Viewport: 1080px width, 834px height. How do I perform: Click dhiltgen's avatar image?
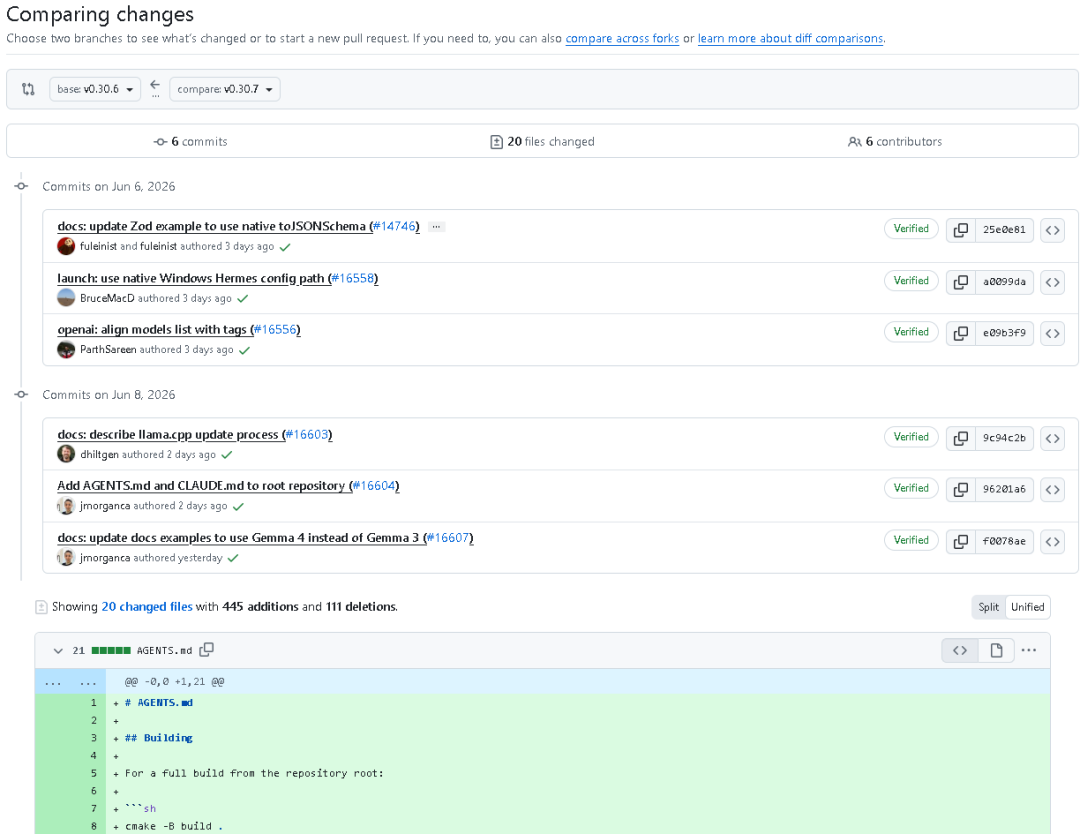pos(66,455)
